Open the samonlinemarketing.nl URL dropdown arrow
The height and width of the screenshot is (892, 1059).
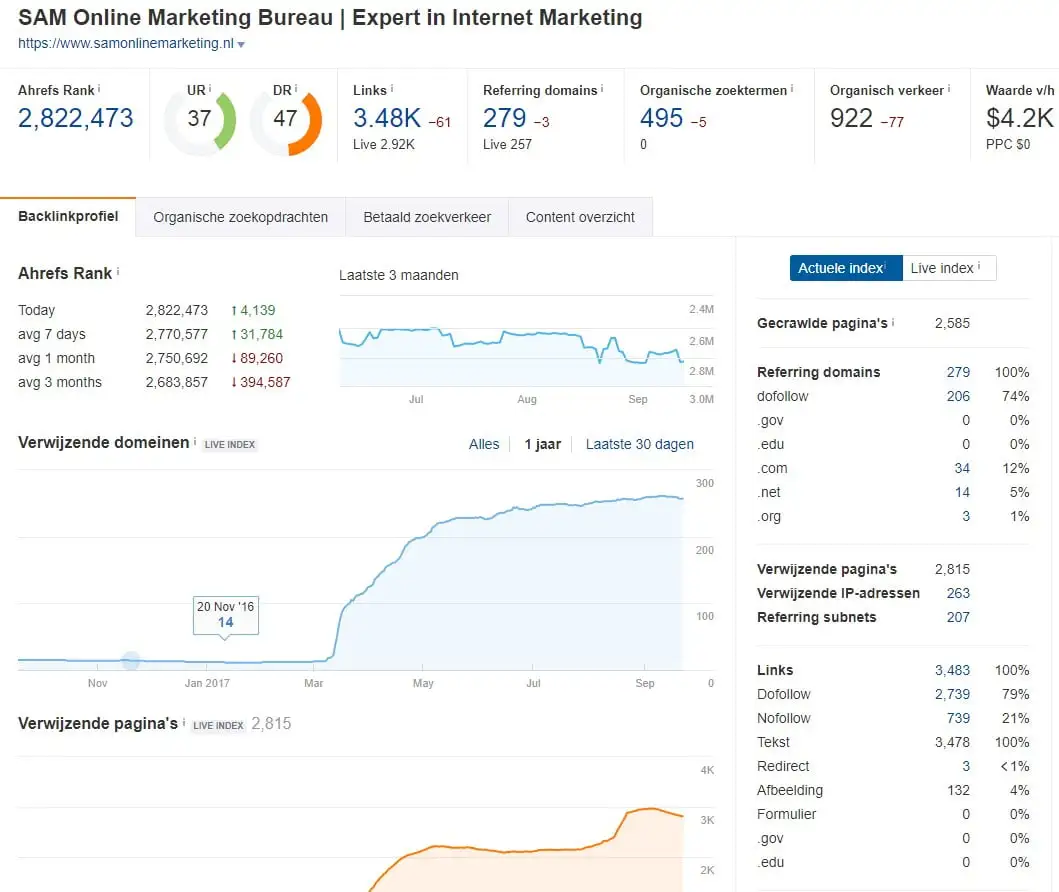241,45
